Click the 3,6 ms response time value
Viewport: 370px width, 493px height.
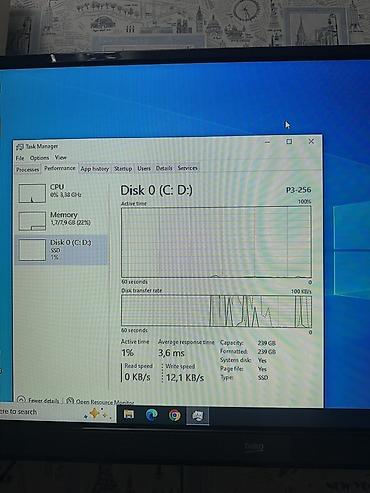(x=171, y=353)
